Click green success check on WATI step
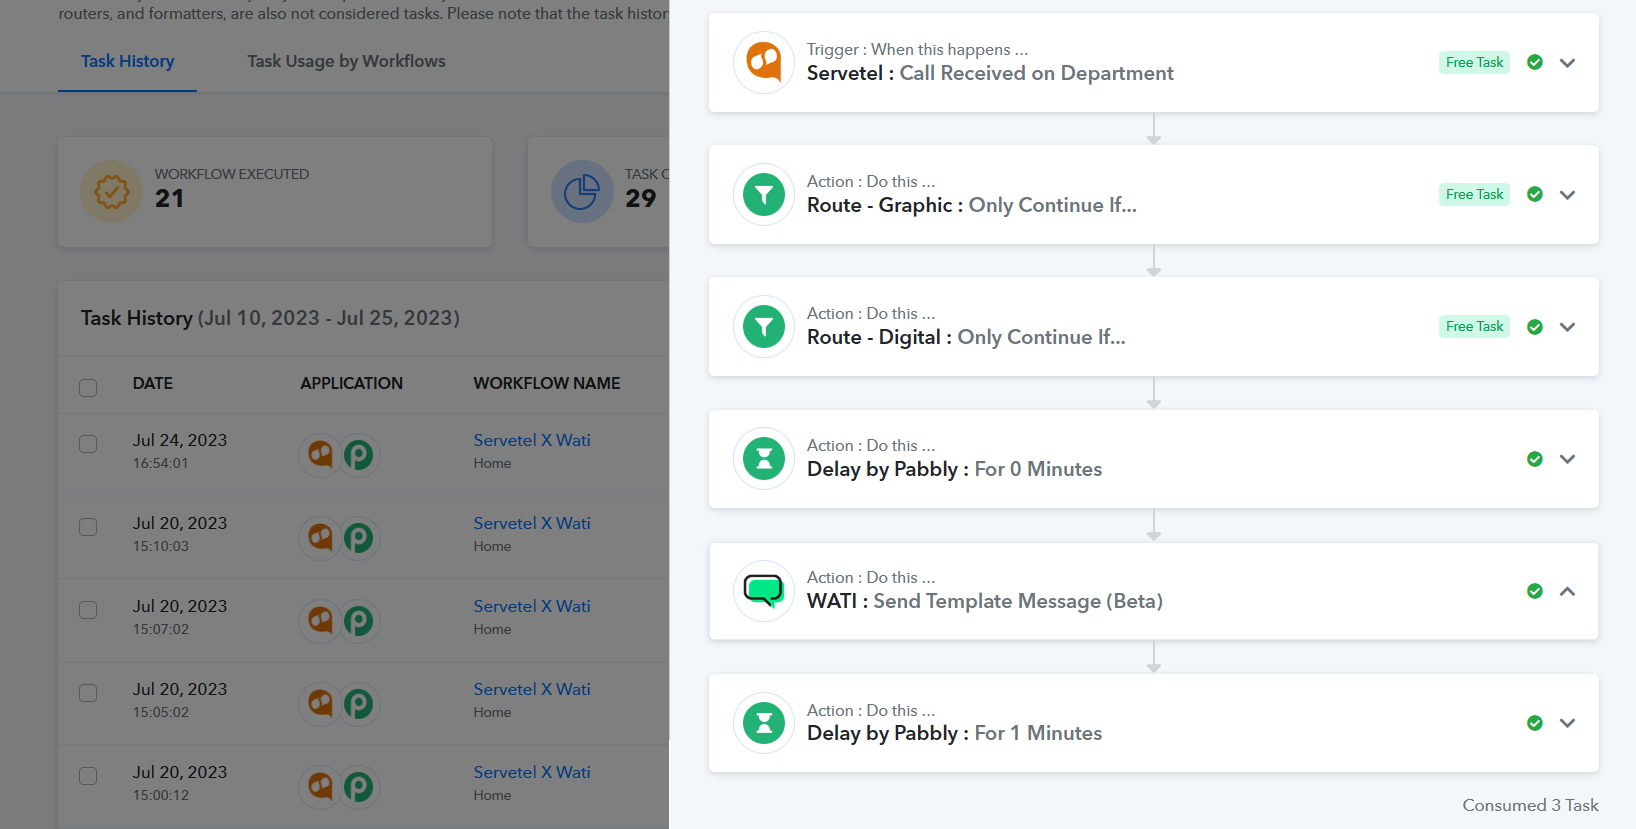Image resolution: width=1636 pixels, height=829 pixels. click(1535, 591)
